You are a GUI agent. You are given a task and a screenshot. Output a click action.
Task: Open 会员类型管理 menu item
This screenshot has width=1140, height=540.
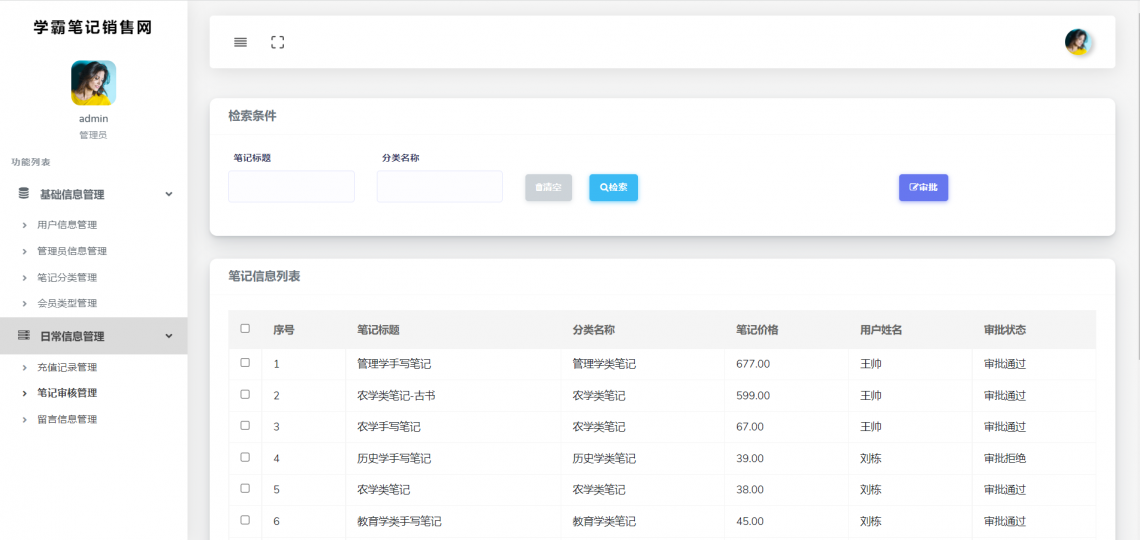[67, 303]
